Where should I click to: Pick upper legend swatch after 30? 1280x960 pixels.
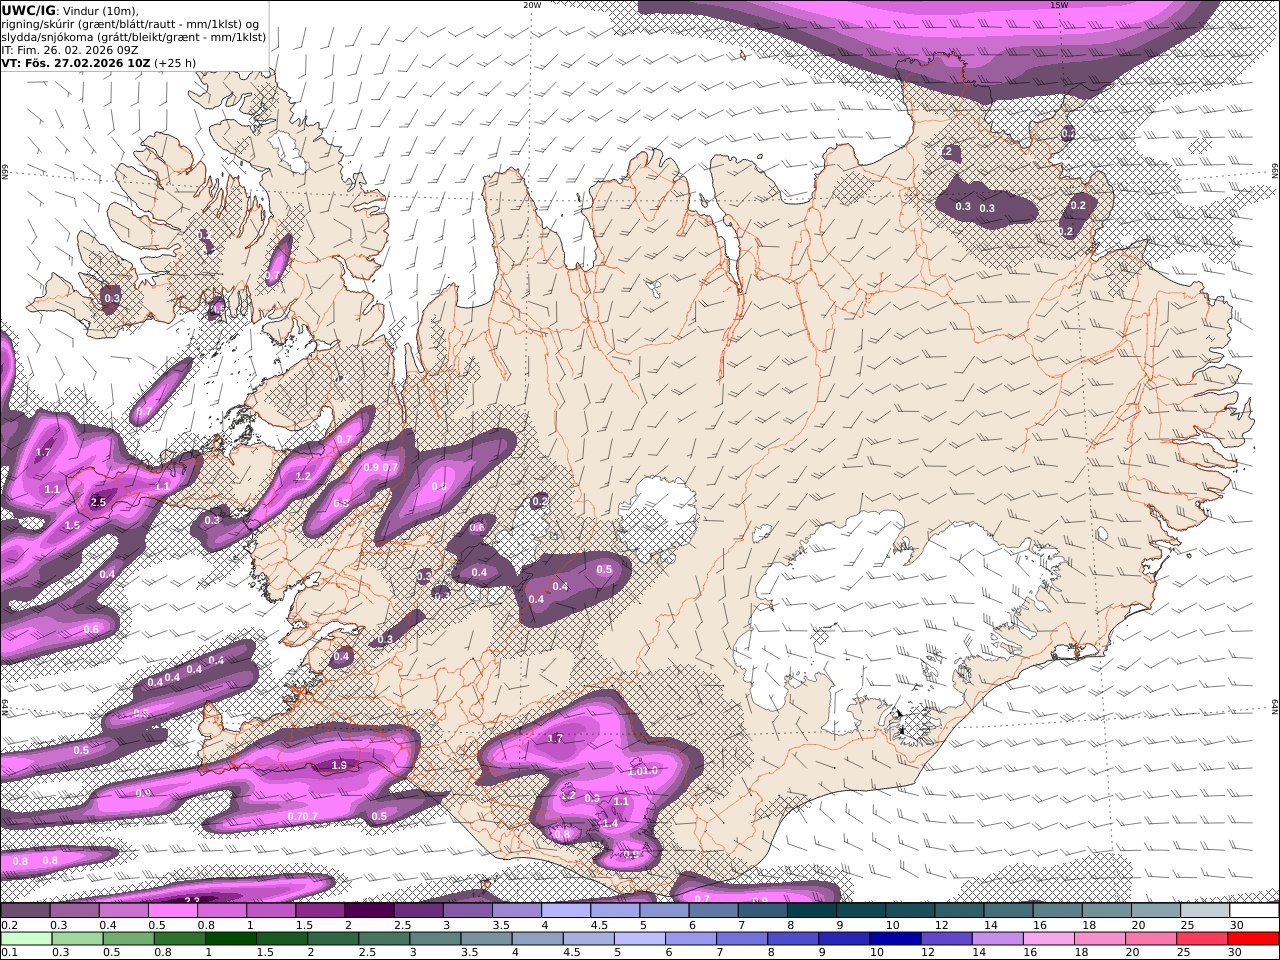[x=1255, y=910]
